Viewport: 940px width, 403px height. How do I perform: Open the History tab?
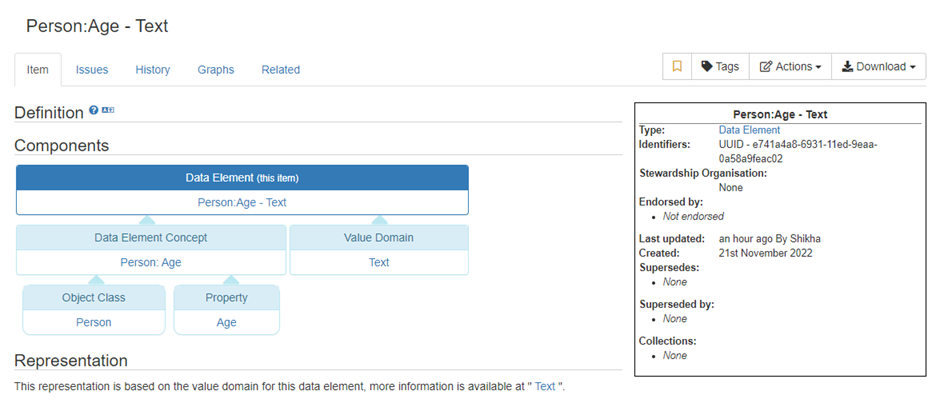pyautogui.click(x=153, y=70)
